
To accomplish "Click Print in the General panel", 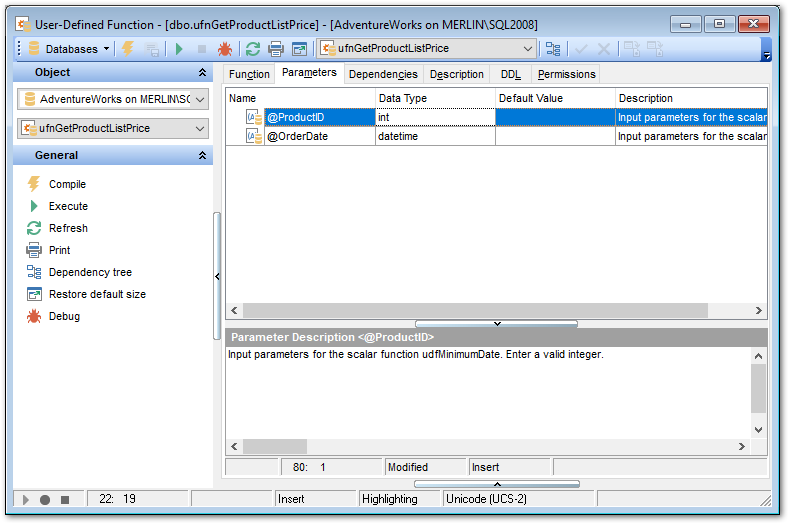I will [59, 250].
